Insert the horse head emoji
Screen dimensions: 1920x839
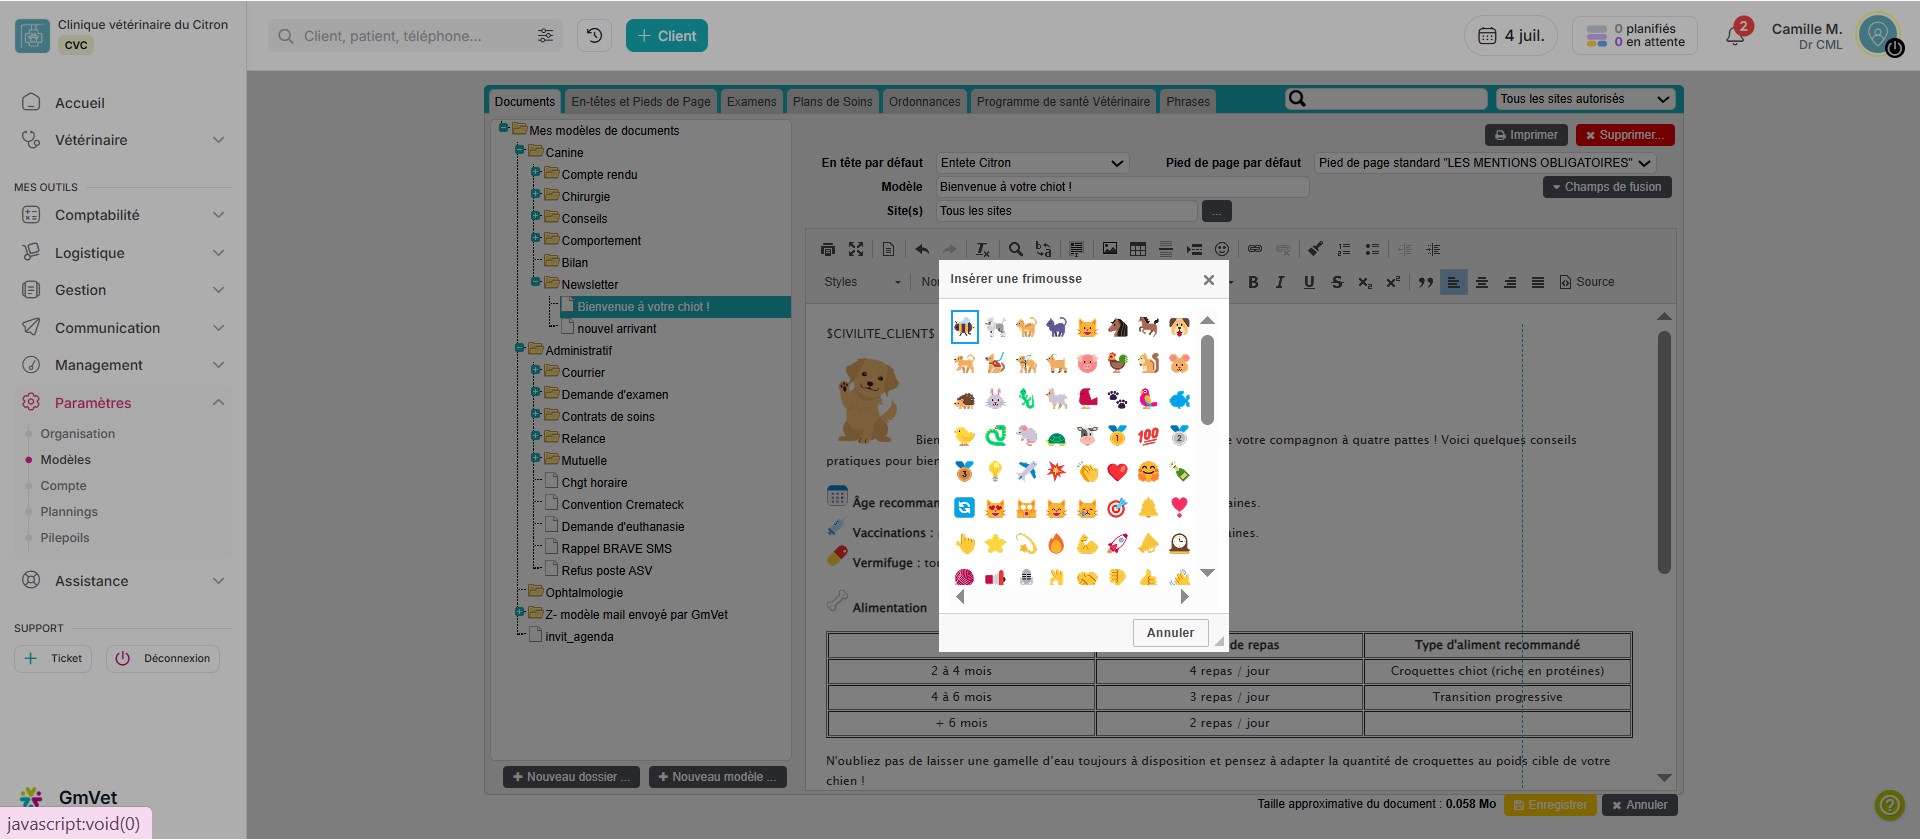(x=1118, y=327)
